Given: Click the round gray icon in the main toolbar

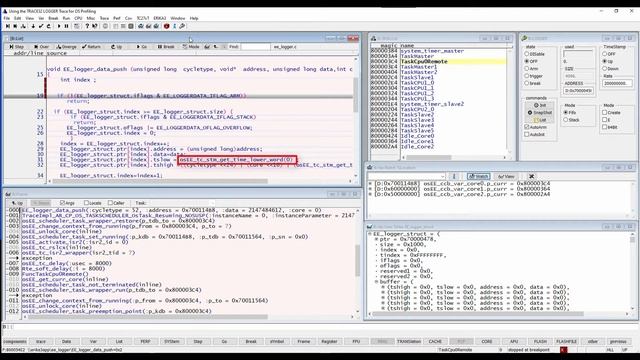Looking at the screenshot, I should tap(105, 26).
